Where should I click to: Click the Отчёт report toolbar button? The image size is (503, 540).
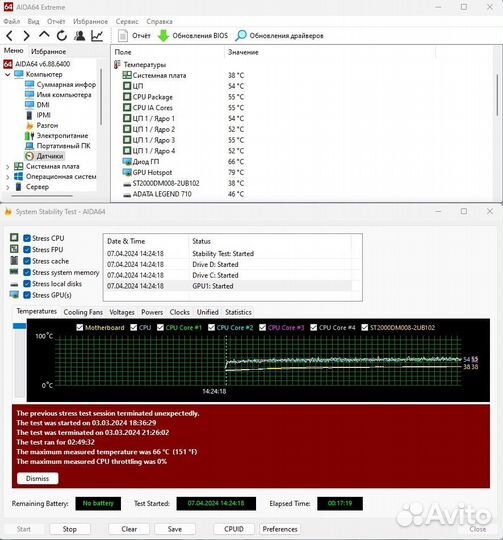click(x=134, y=35)
